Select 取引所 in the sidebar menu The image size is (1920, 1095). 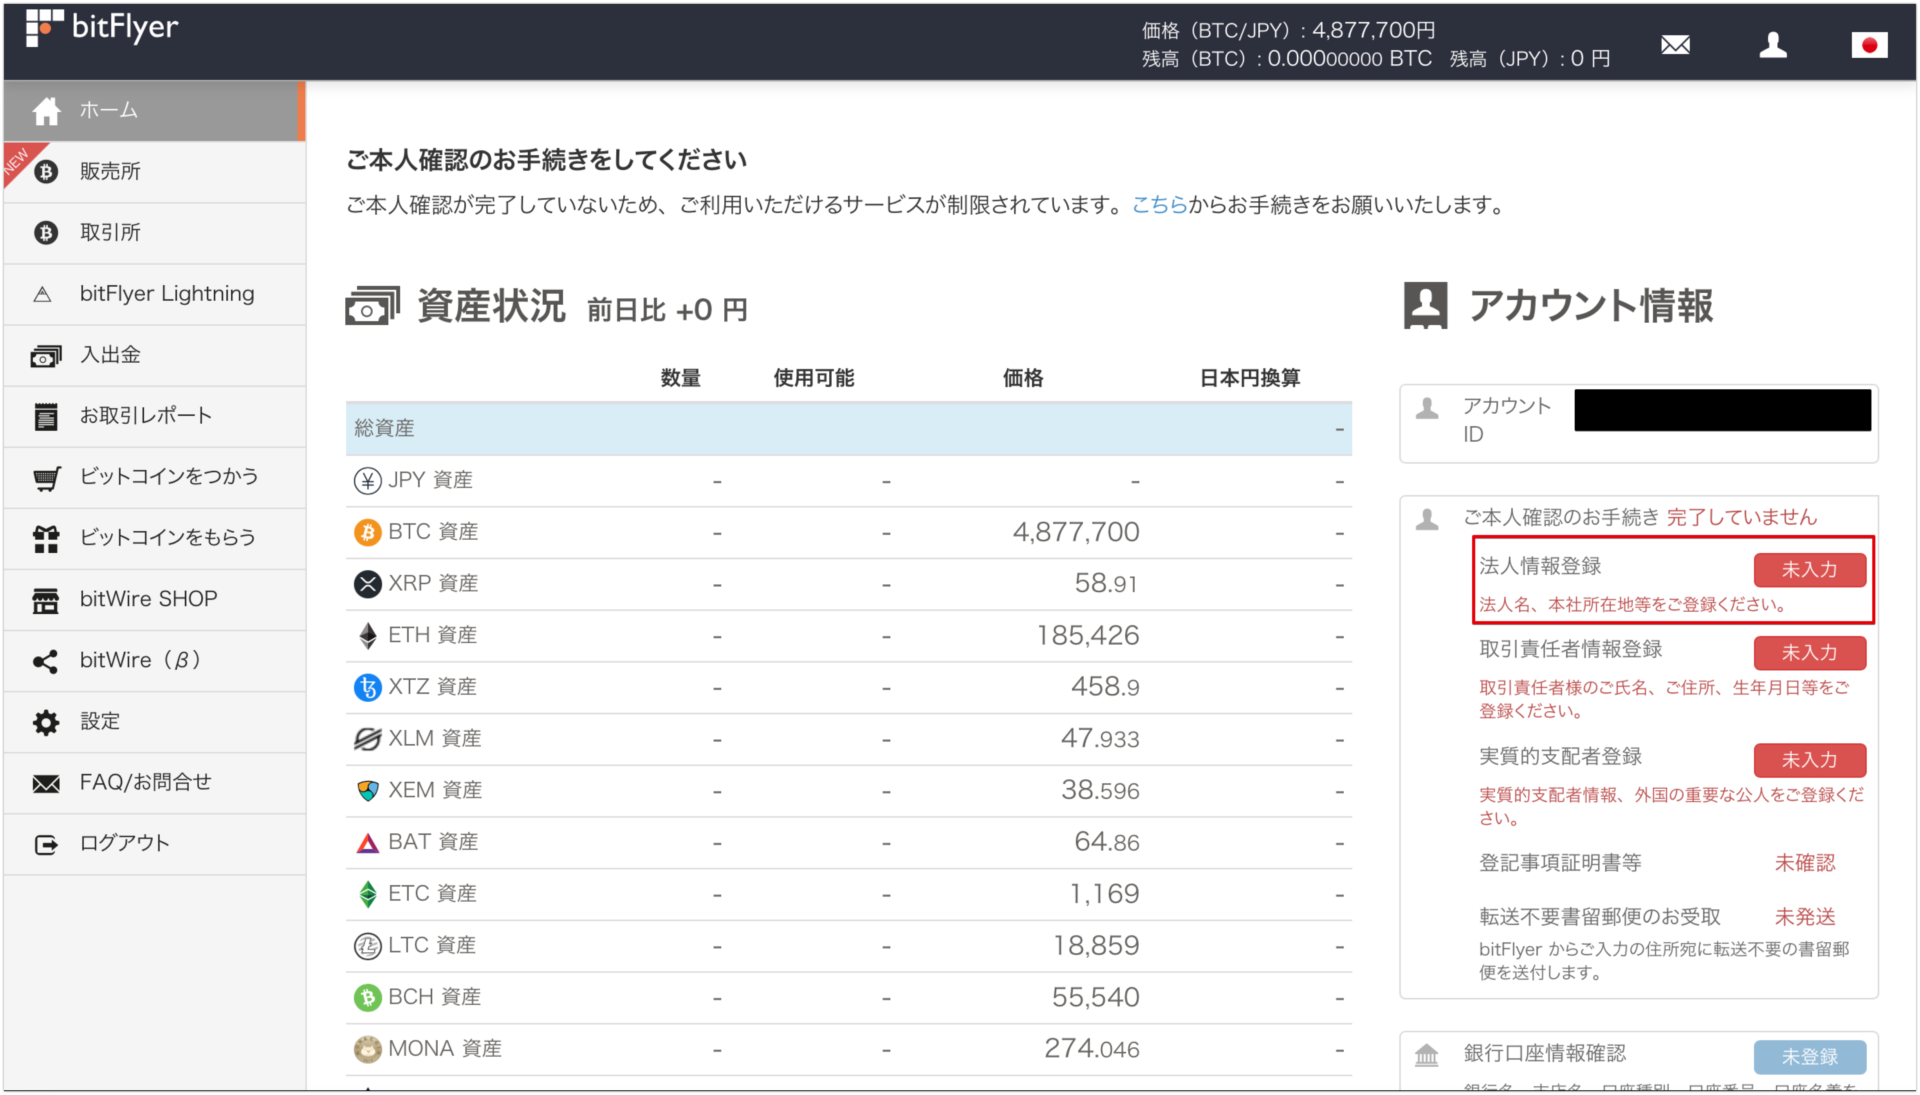pos(110,232)
